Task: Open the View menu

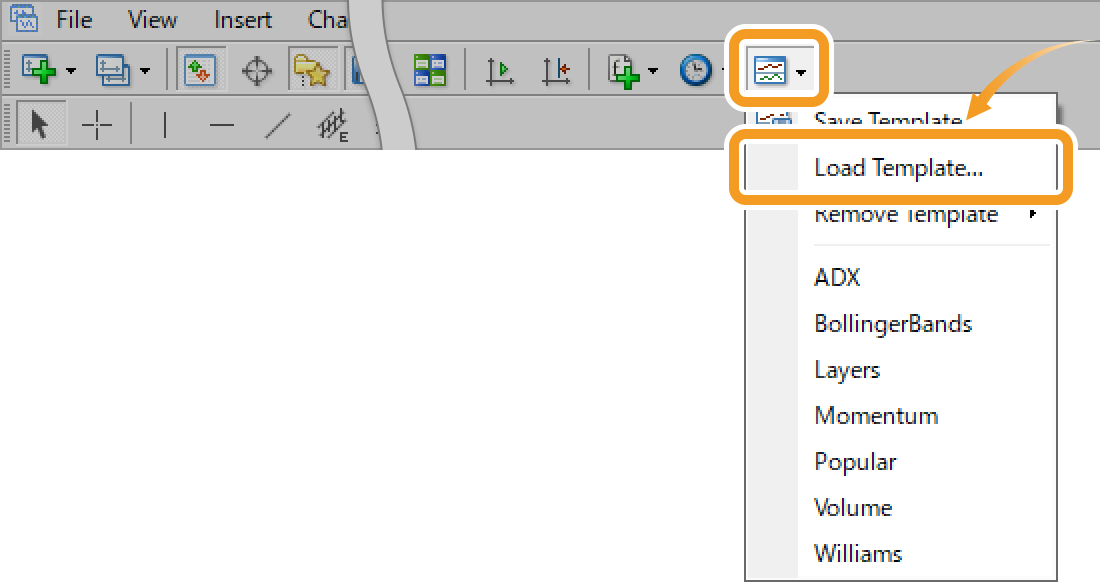Action: (152, 20)
